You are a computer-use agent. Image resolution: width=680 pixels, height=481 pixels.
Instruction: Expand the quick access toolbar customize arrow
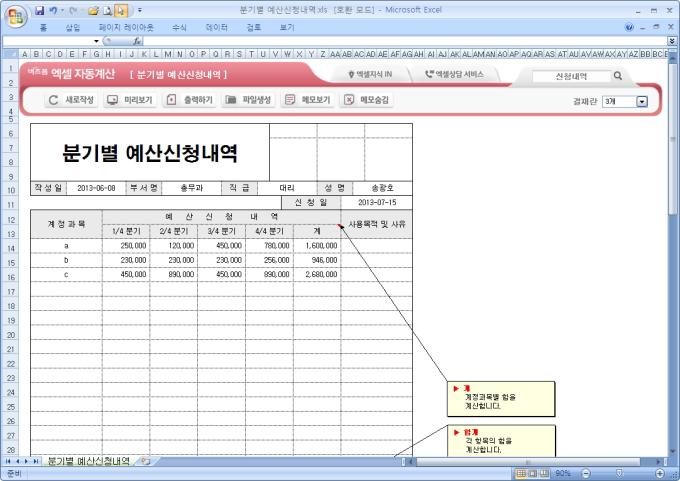(140, 10)
